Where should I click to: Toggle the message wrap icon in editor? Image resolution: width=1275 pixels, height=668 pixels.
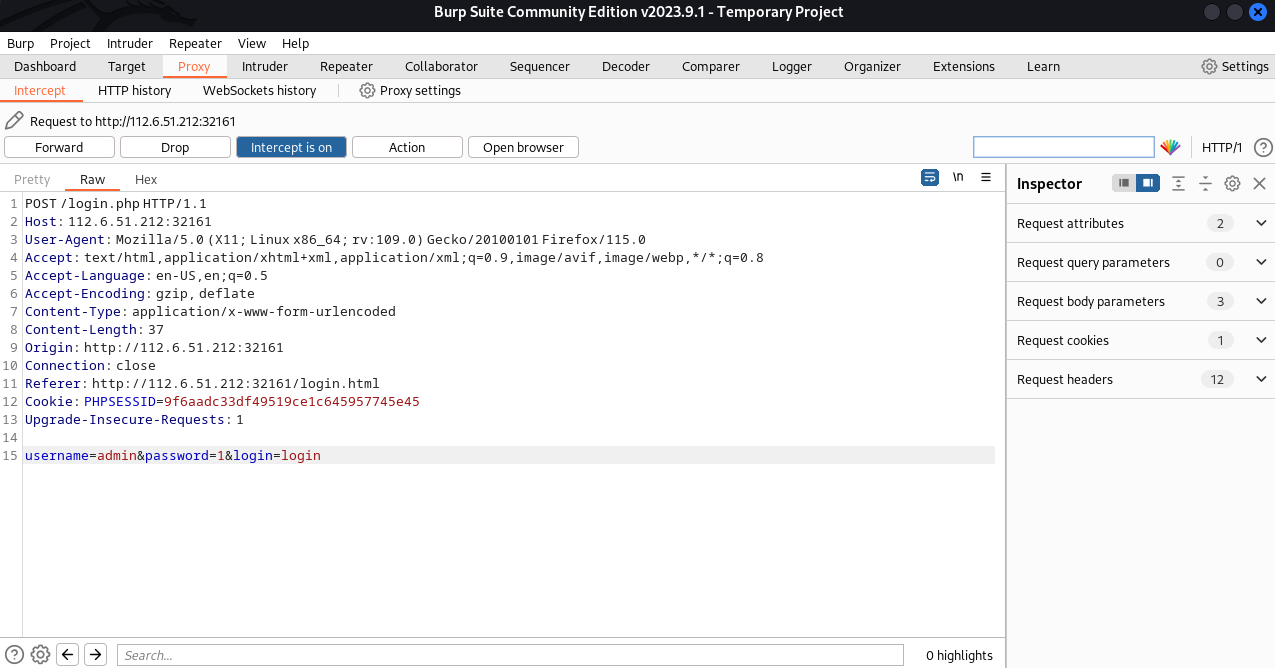[x=930, y=177]
